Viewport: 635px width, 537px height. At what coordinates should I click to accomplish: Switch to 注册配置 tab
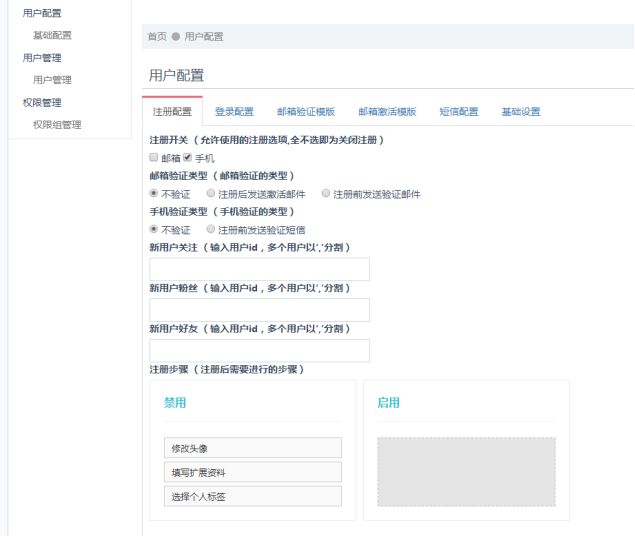pyautogui.click(x=172, y=111)
